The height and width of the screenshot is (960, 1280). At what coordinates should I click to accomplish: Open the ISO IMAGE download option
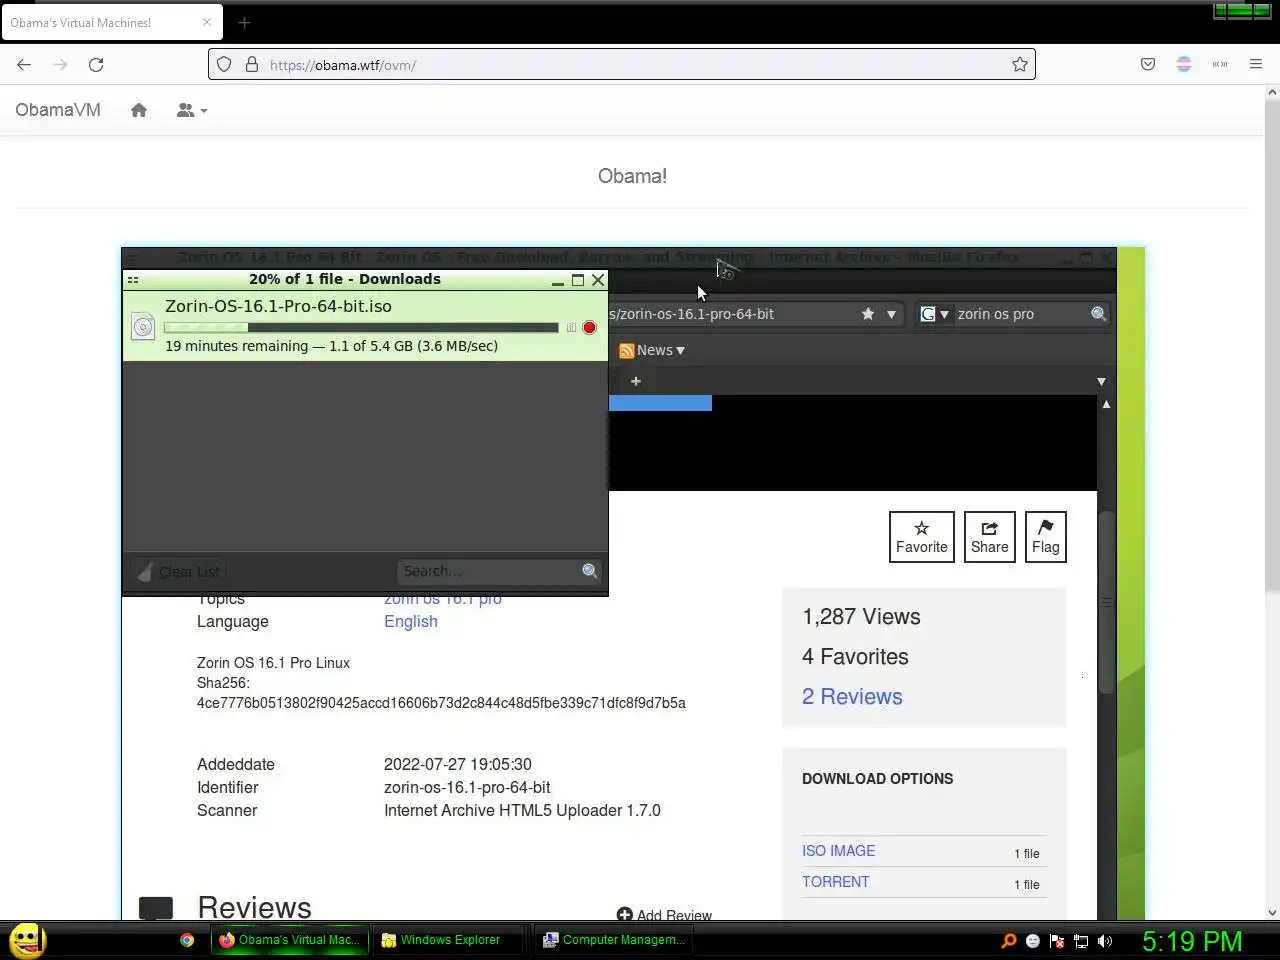(838, 851)
